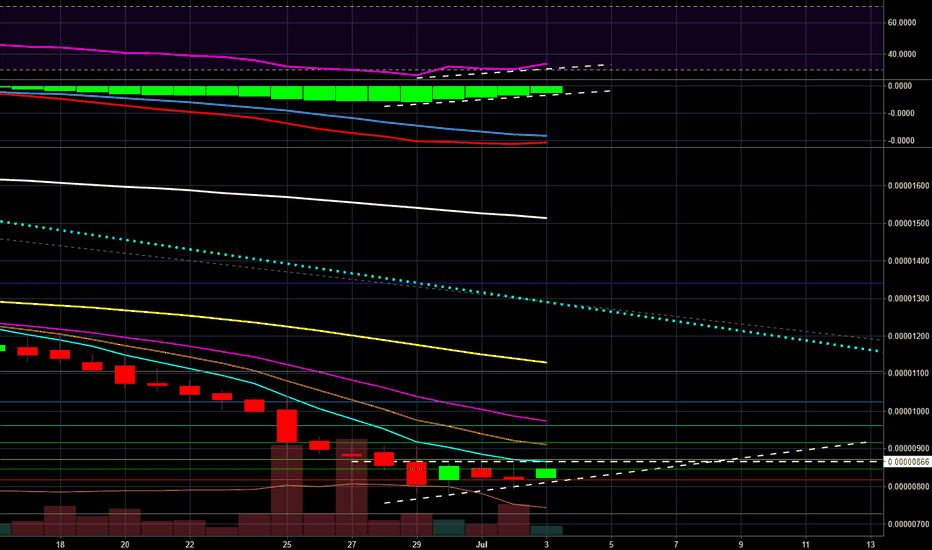Click the 0.00000700 price axis label
Image resolution: width=932 pixels, height=550 pixels.
tap(908, 524)
